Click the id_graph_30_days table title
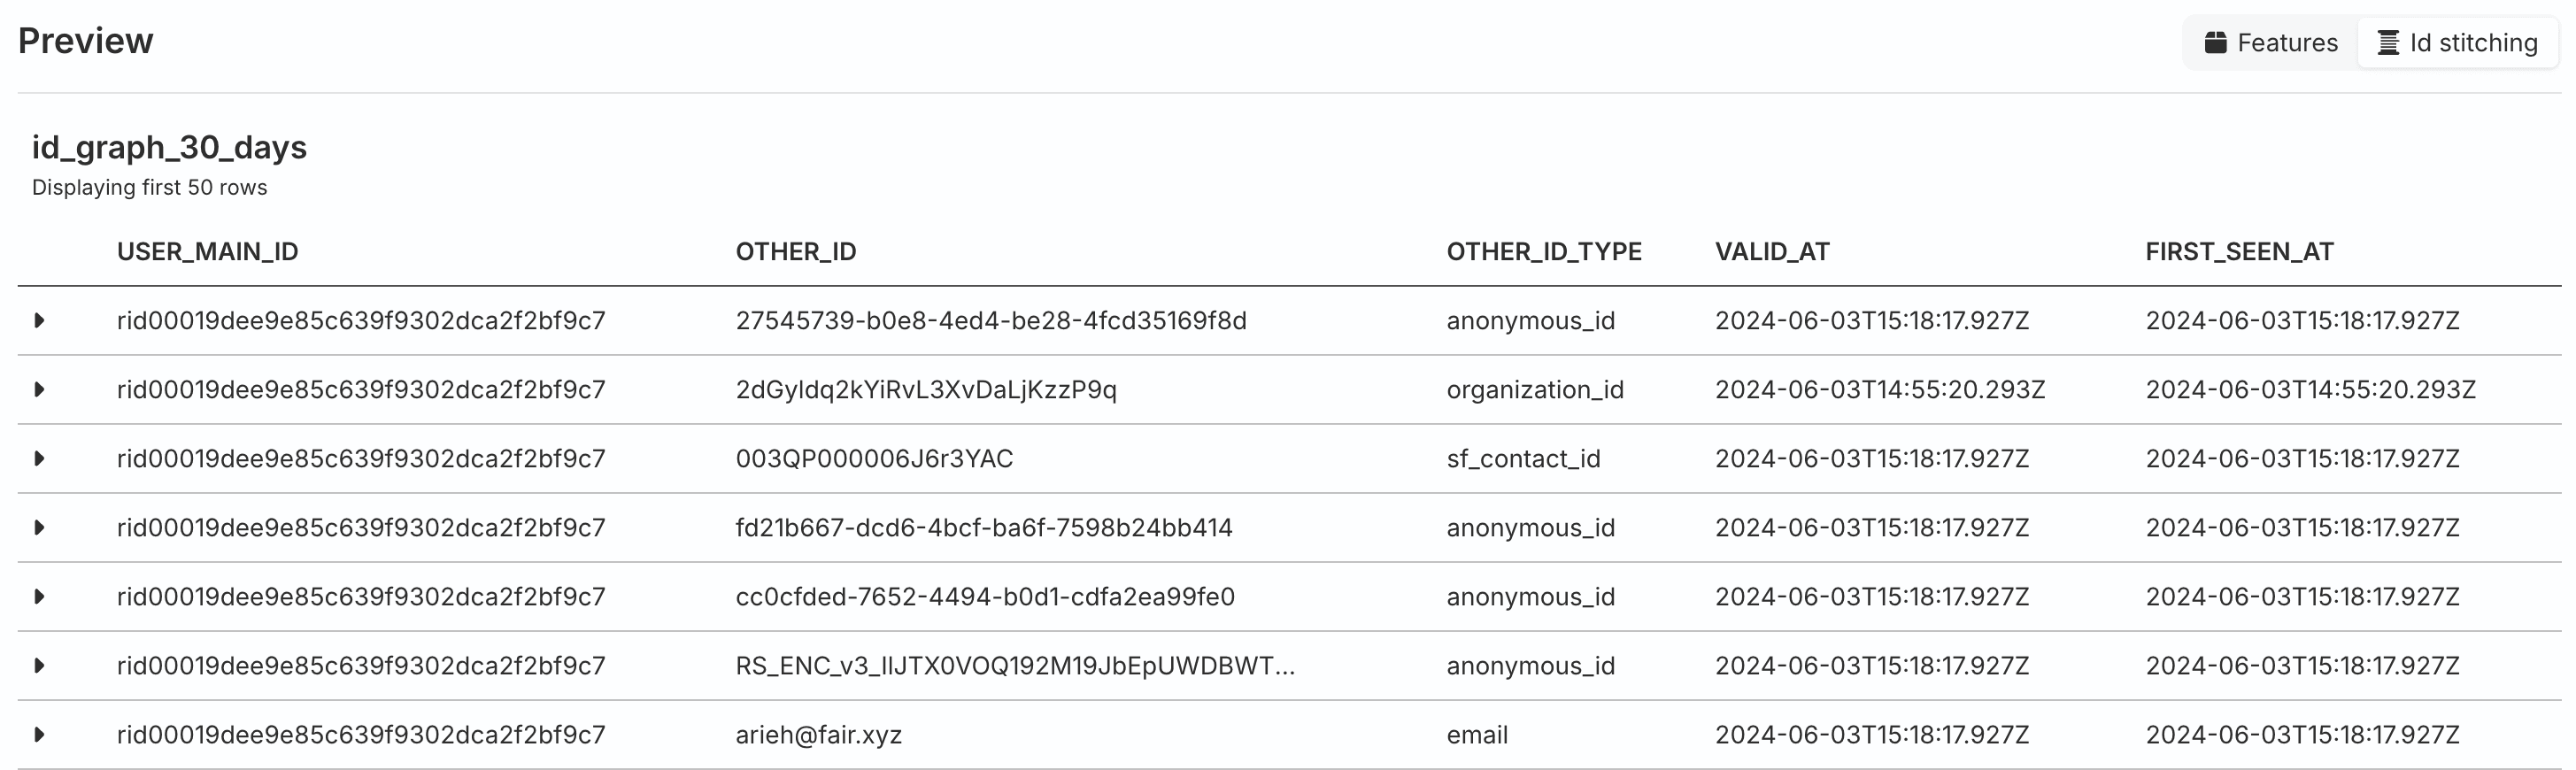Screen dimensions: 2576x770 pos(169,147)
